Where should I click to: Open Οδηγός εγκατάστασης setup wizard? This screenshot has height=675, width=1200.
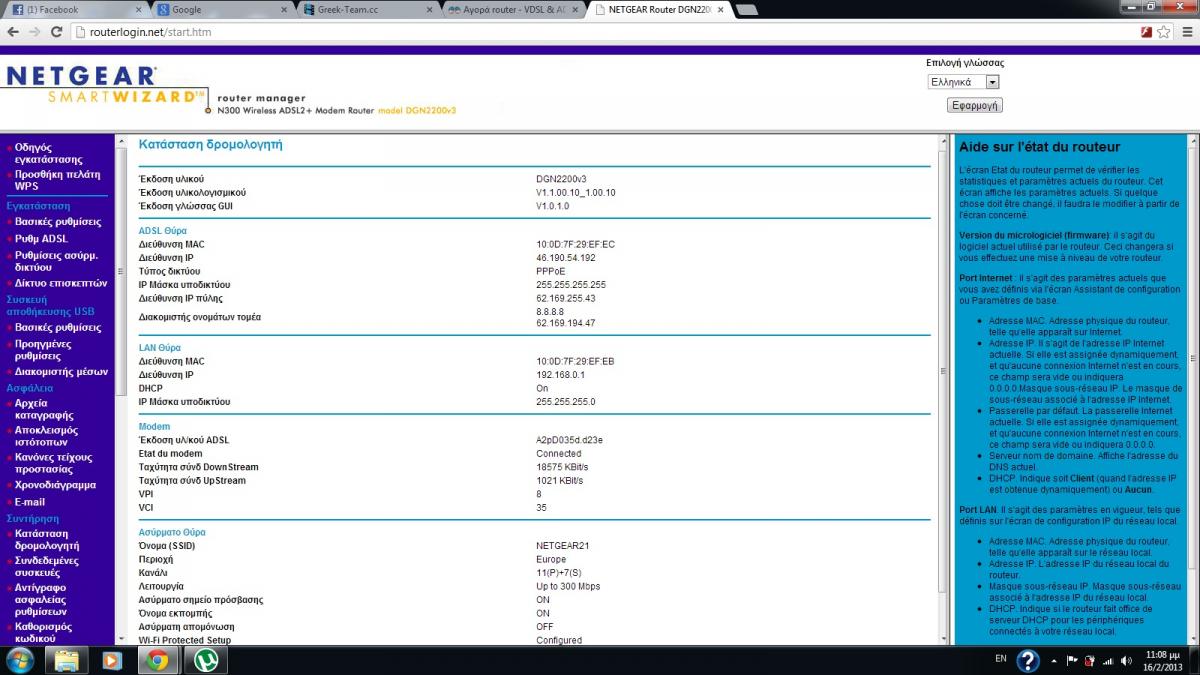pos(49,153)
